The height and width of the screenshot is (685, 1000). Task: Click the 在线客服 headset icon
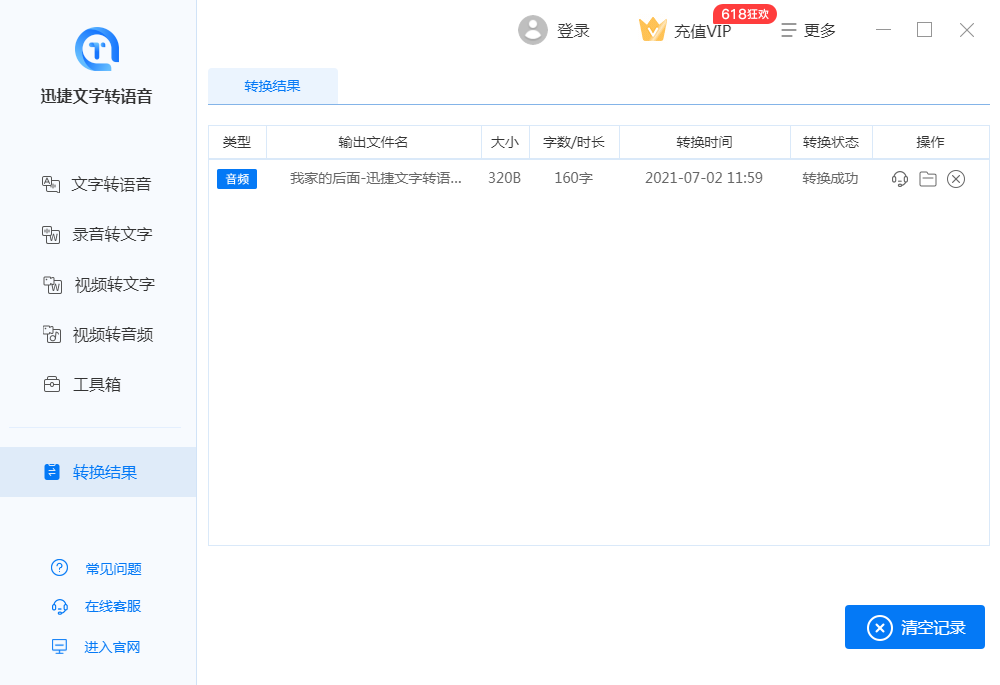59,607
